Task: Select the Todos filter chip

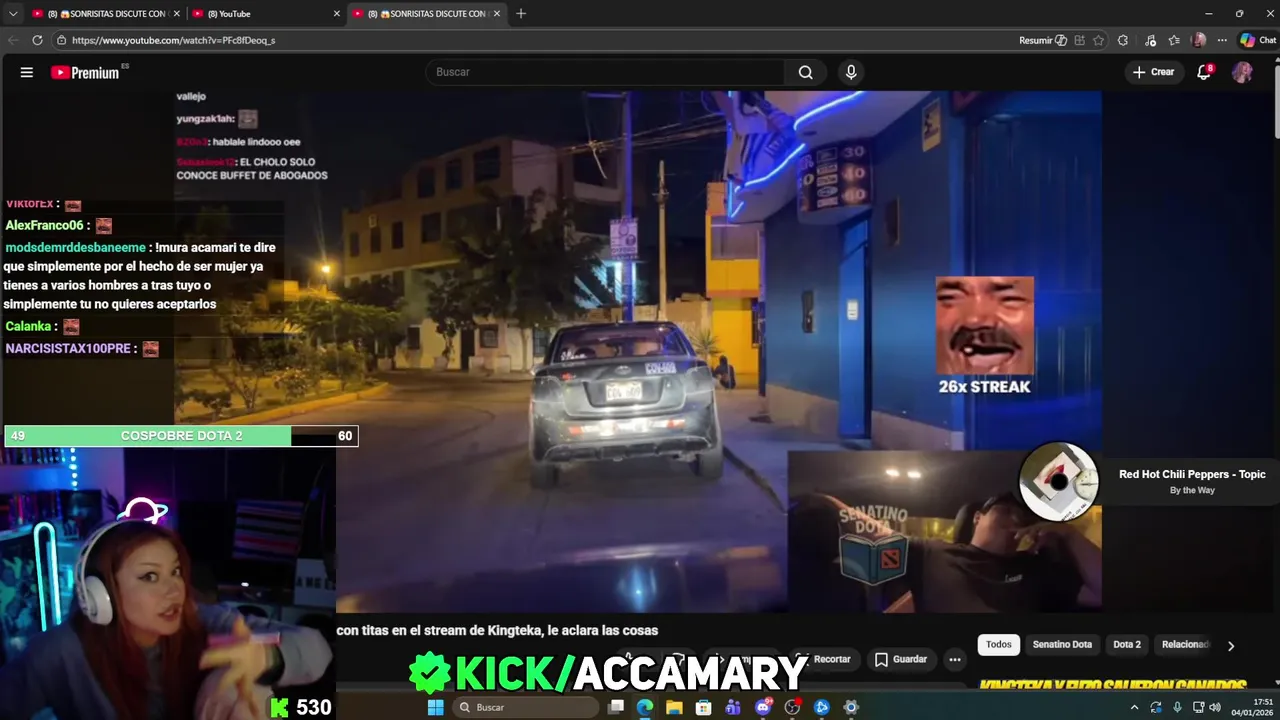Action: [x=999, y=645]
